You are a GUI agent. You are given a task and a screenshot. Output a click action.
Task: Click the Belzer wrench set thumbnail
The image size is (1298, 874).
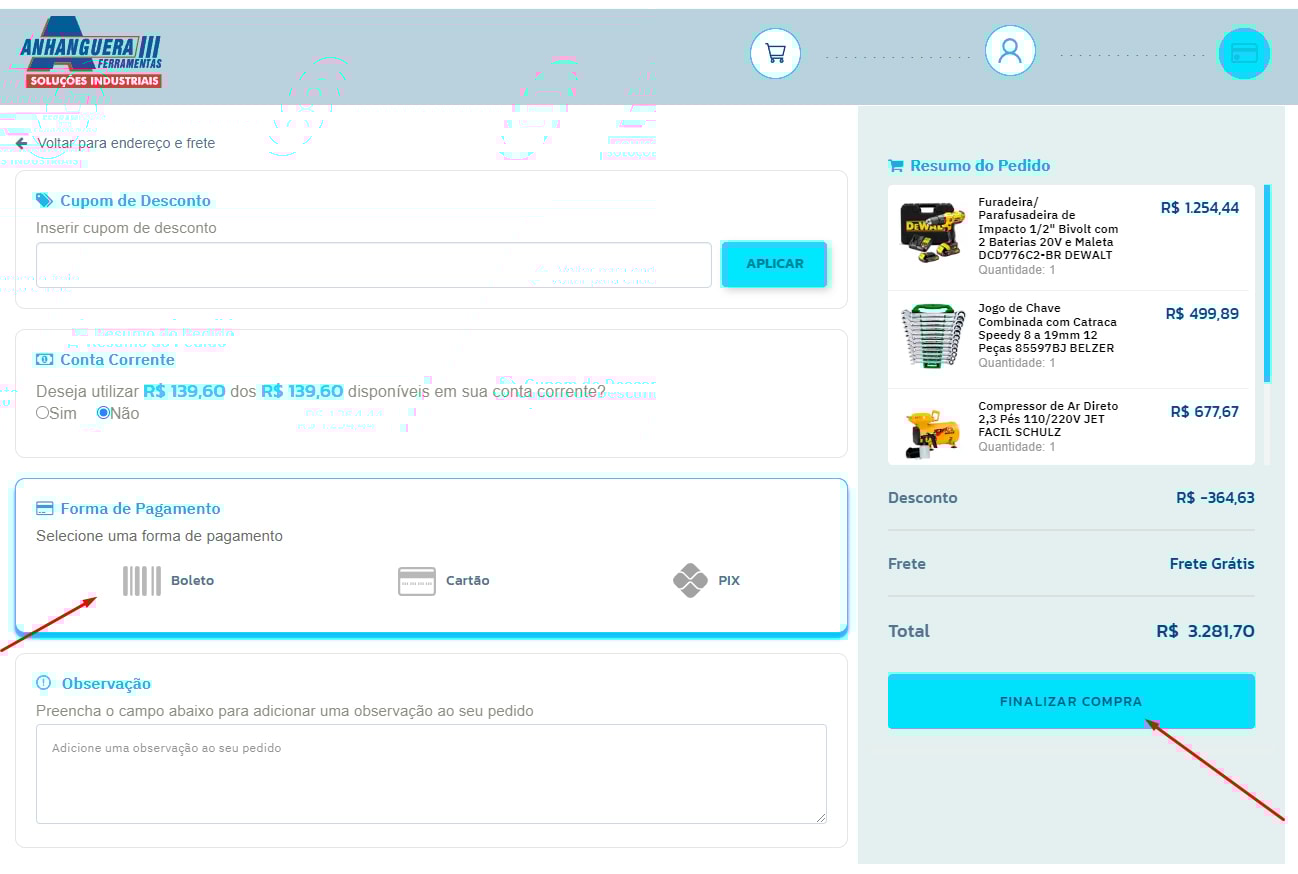pos(931,336)
